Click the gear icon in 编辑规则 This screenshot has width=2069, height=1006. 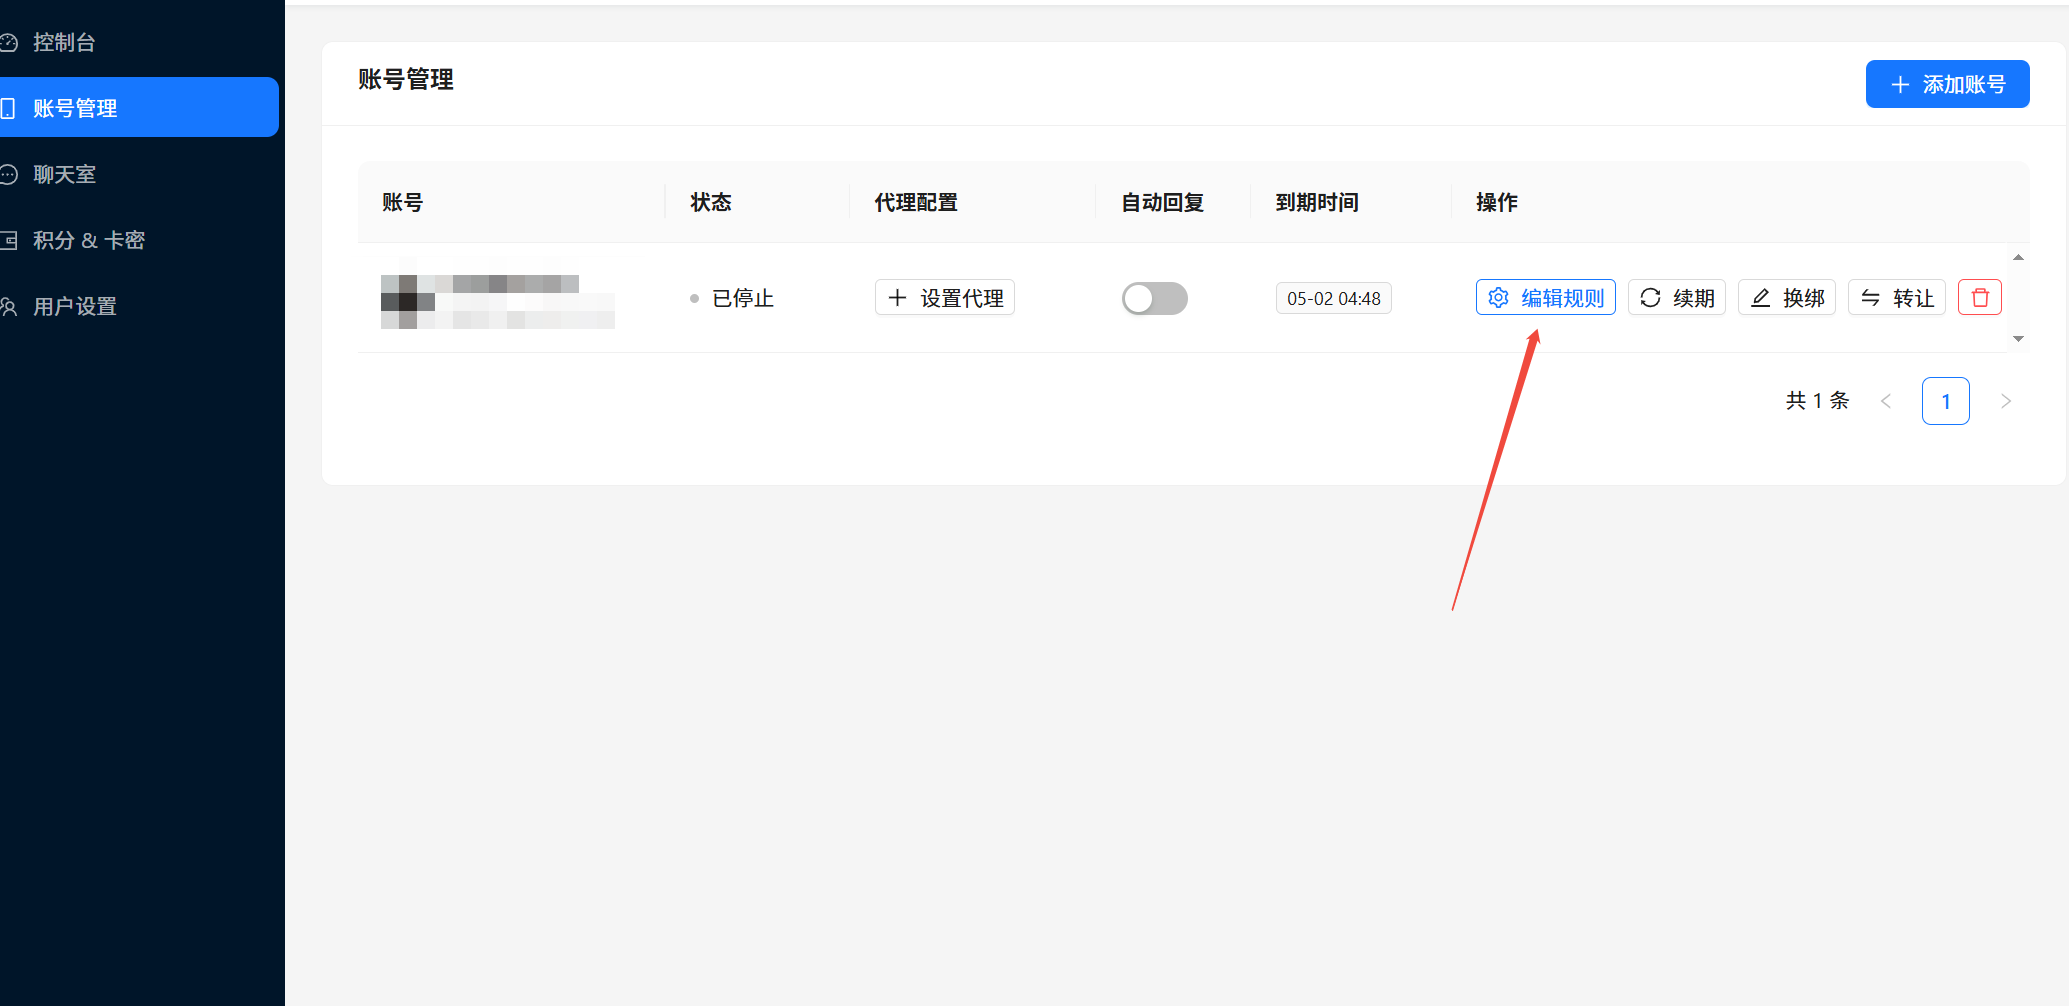tap(1498, 298)
